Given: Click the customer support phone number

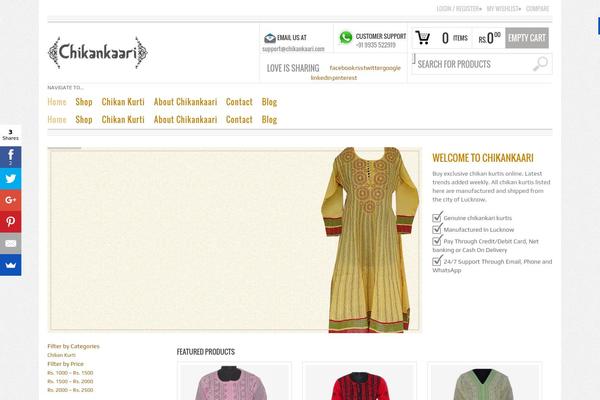Looking at the screenshot, I should click(376, 45).
